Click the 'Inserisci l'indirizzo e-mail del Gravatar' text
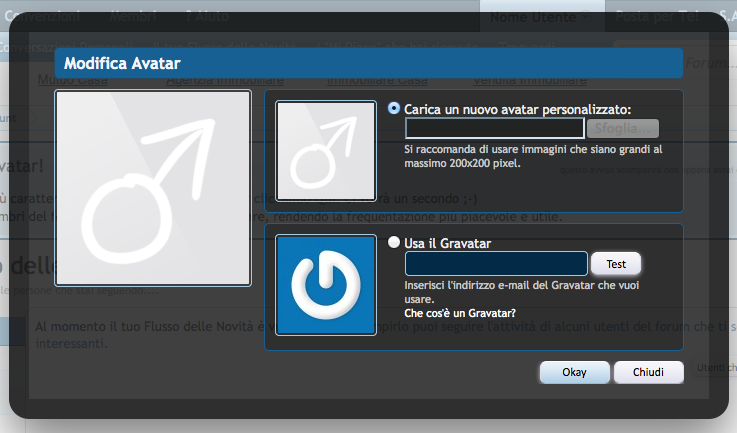 522,292
